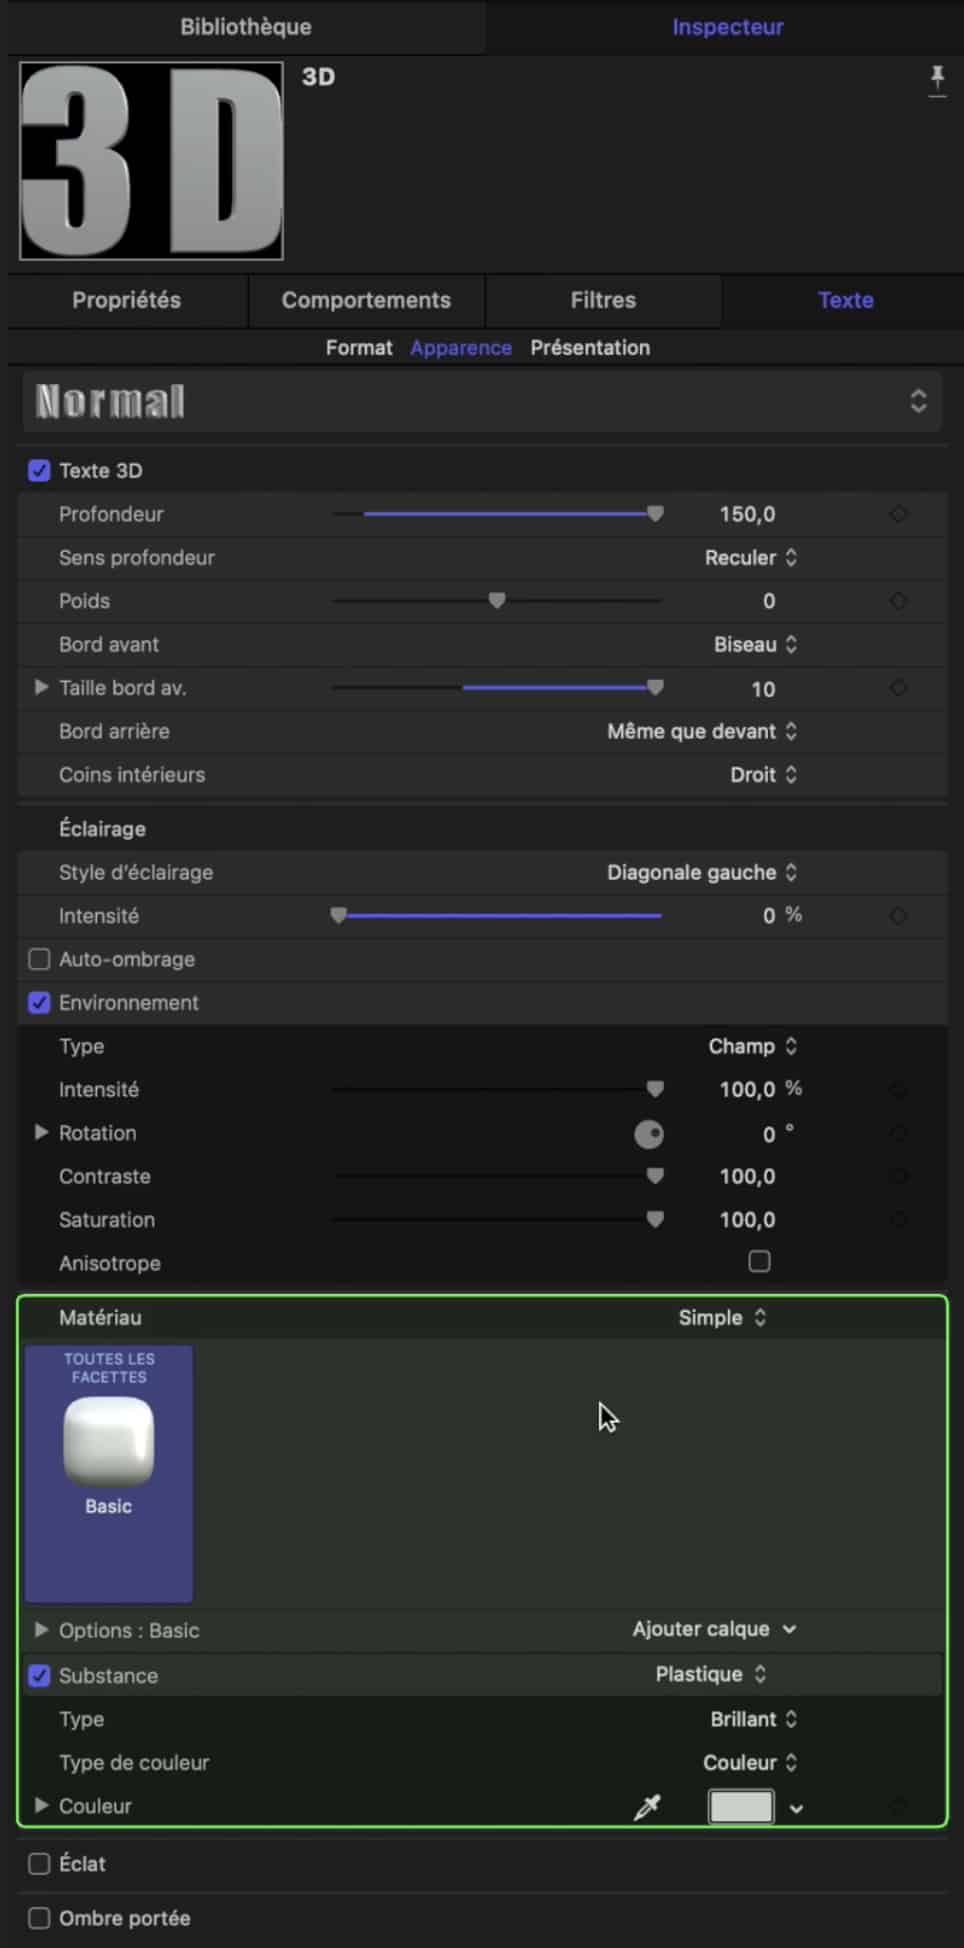Toggle the Texte 3D checkbox
Screen dimensions: 964x1948
pyautogui.click(x=39, y=470)
